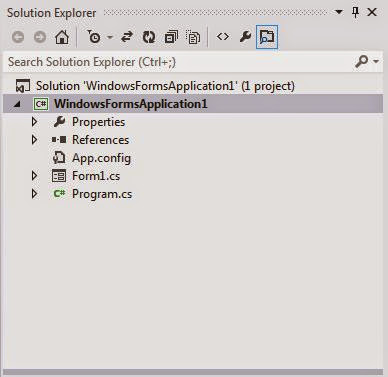Open Pending Changes Filter clock icon
This screenshot has height=377, width=388.
pyautogui.click(x=94, y=37)
